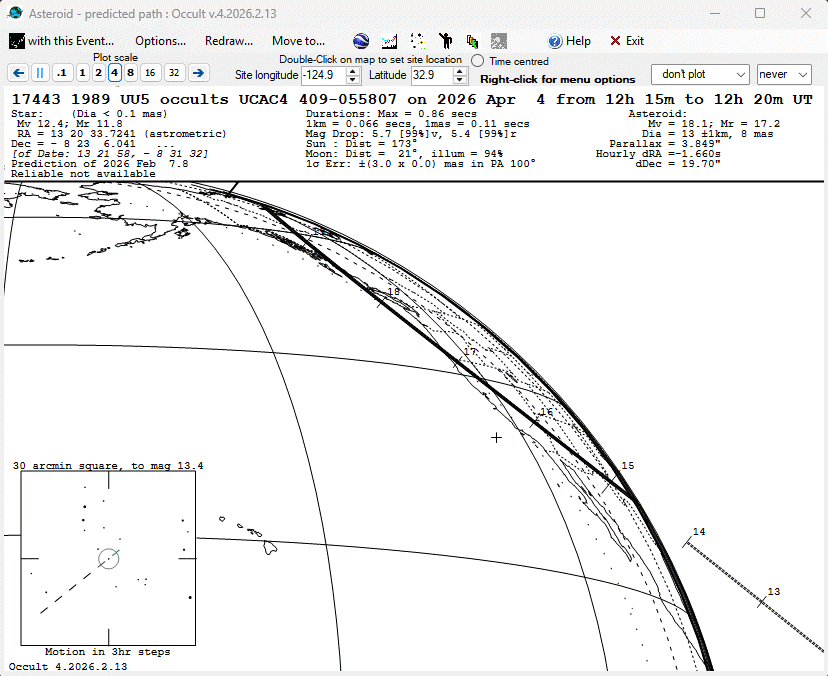
Task: Increase Site longitude with up stepper arrow
Action: [x=353, y=71]
